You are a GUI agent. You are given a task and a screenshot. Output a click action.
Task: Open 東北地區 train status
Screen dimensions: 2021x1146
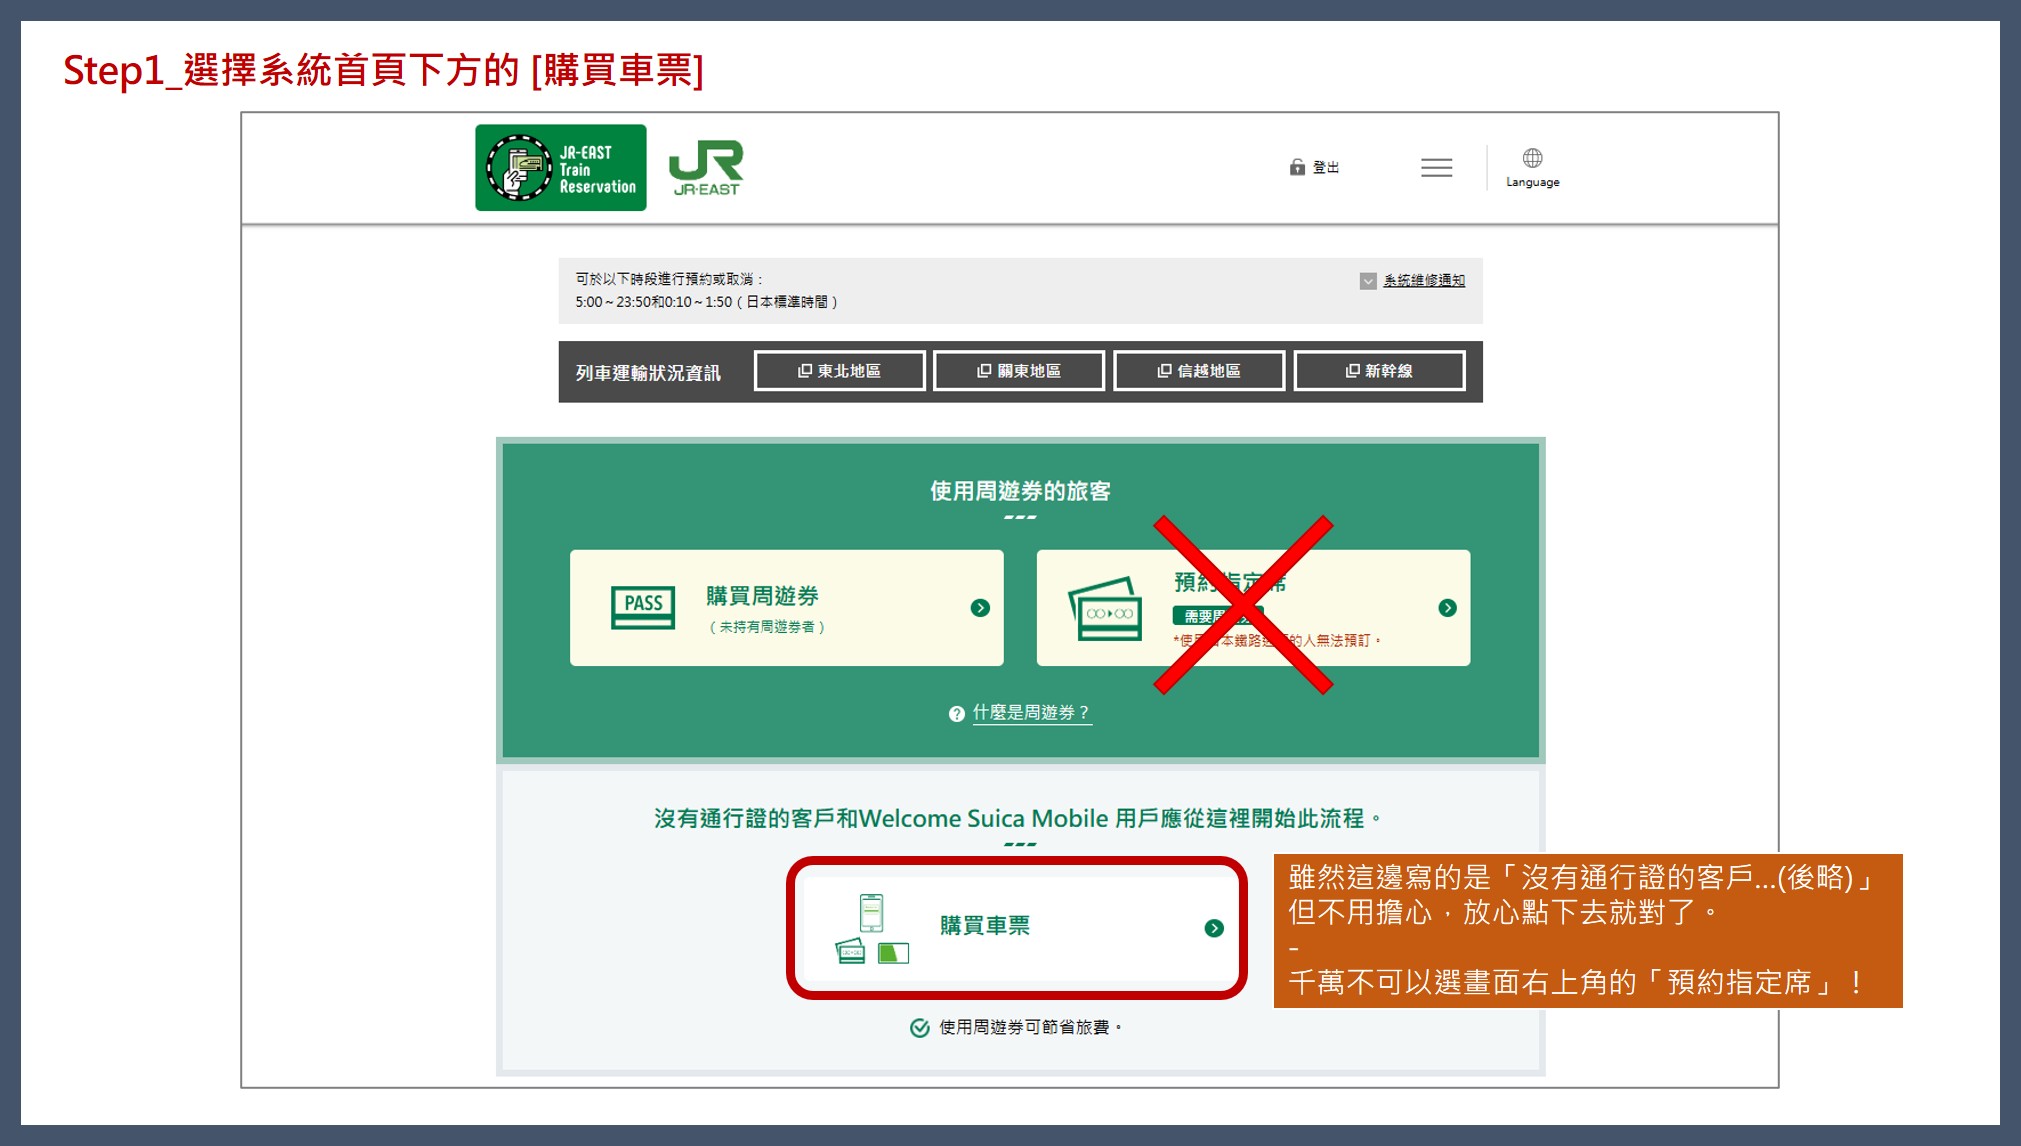(839, 371)
